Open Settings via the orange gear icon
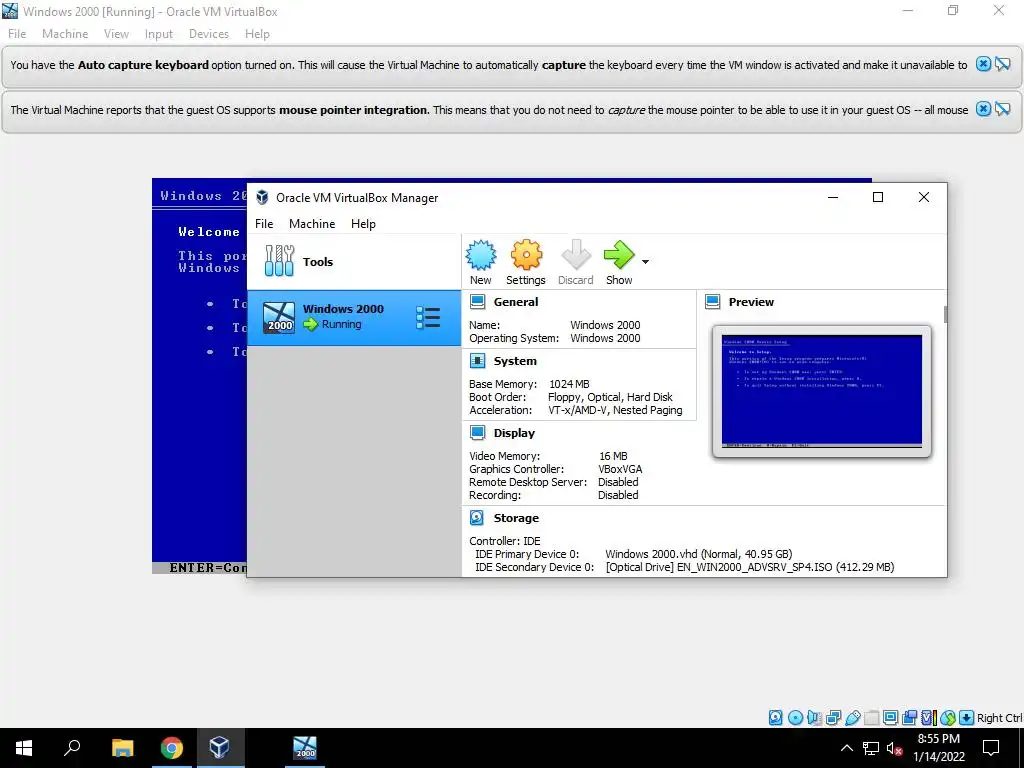This screenshot has height=768, width=1024. (526, 255)
